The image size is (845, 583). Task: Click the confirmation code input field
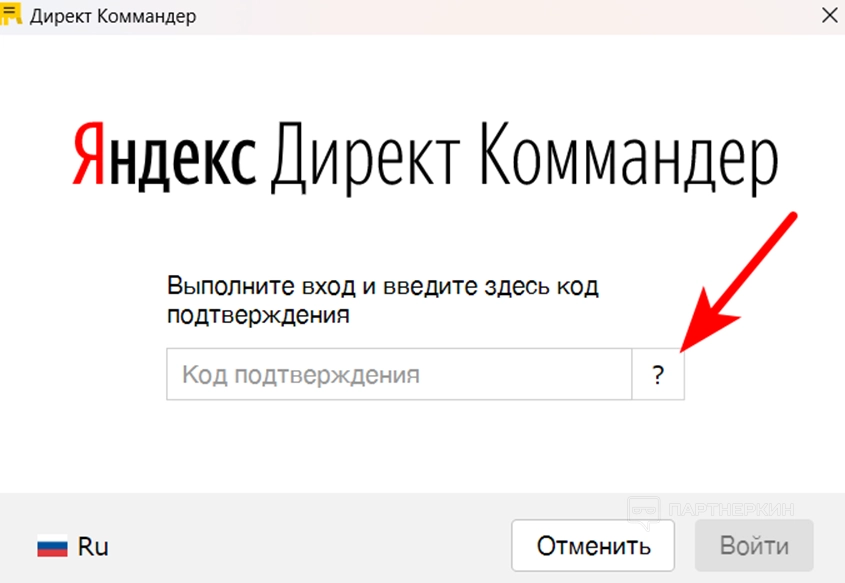coord(399,374)
